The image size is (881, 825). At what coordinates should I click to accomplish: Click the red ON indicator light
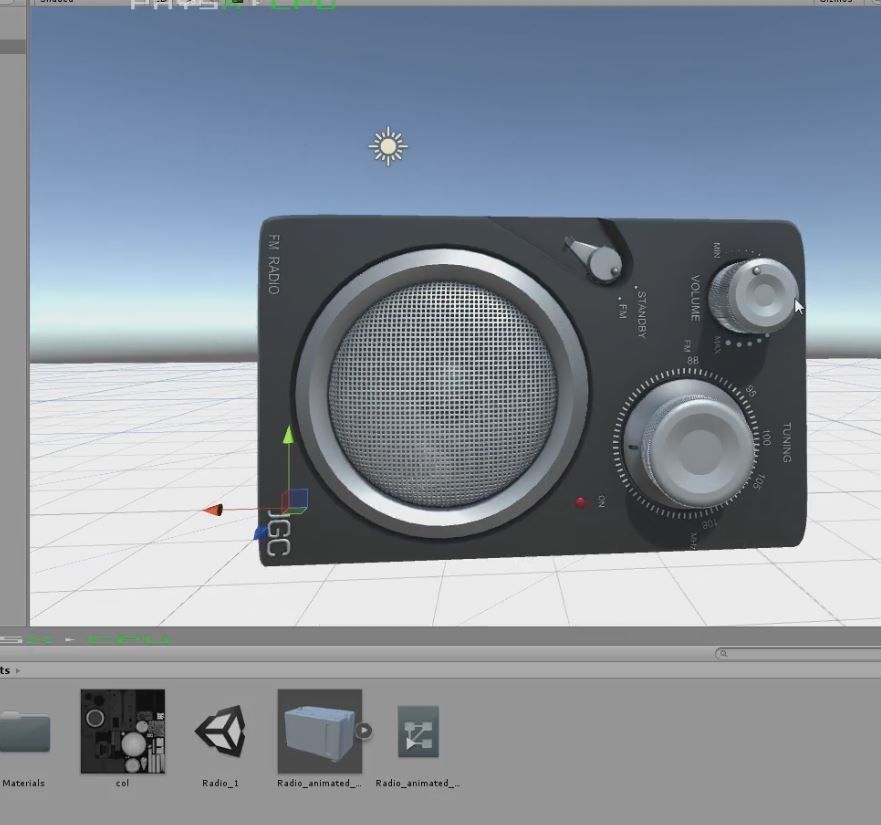point(580,502)
